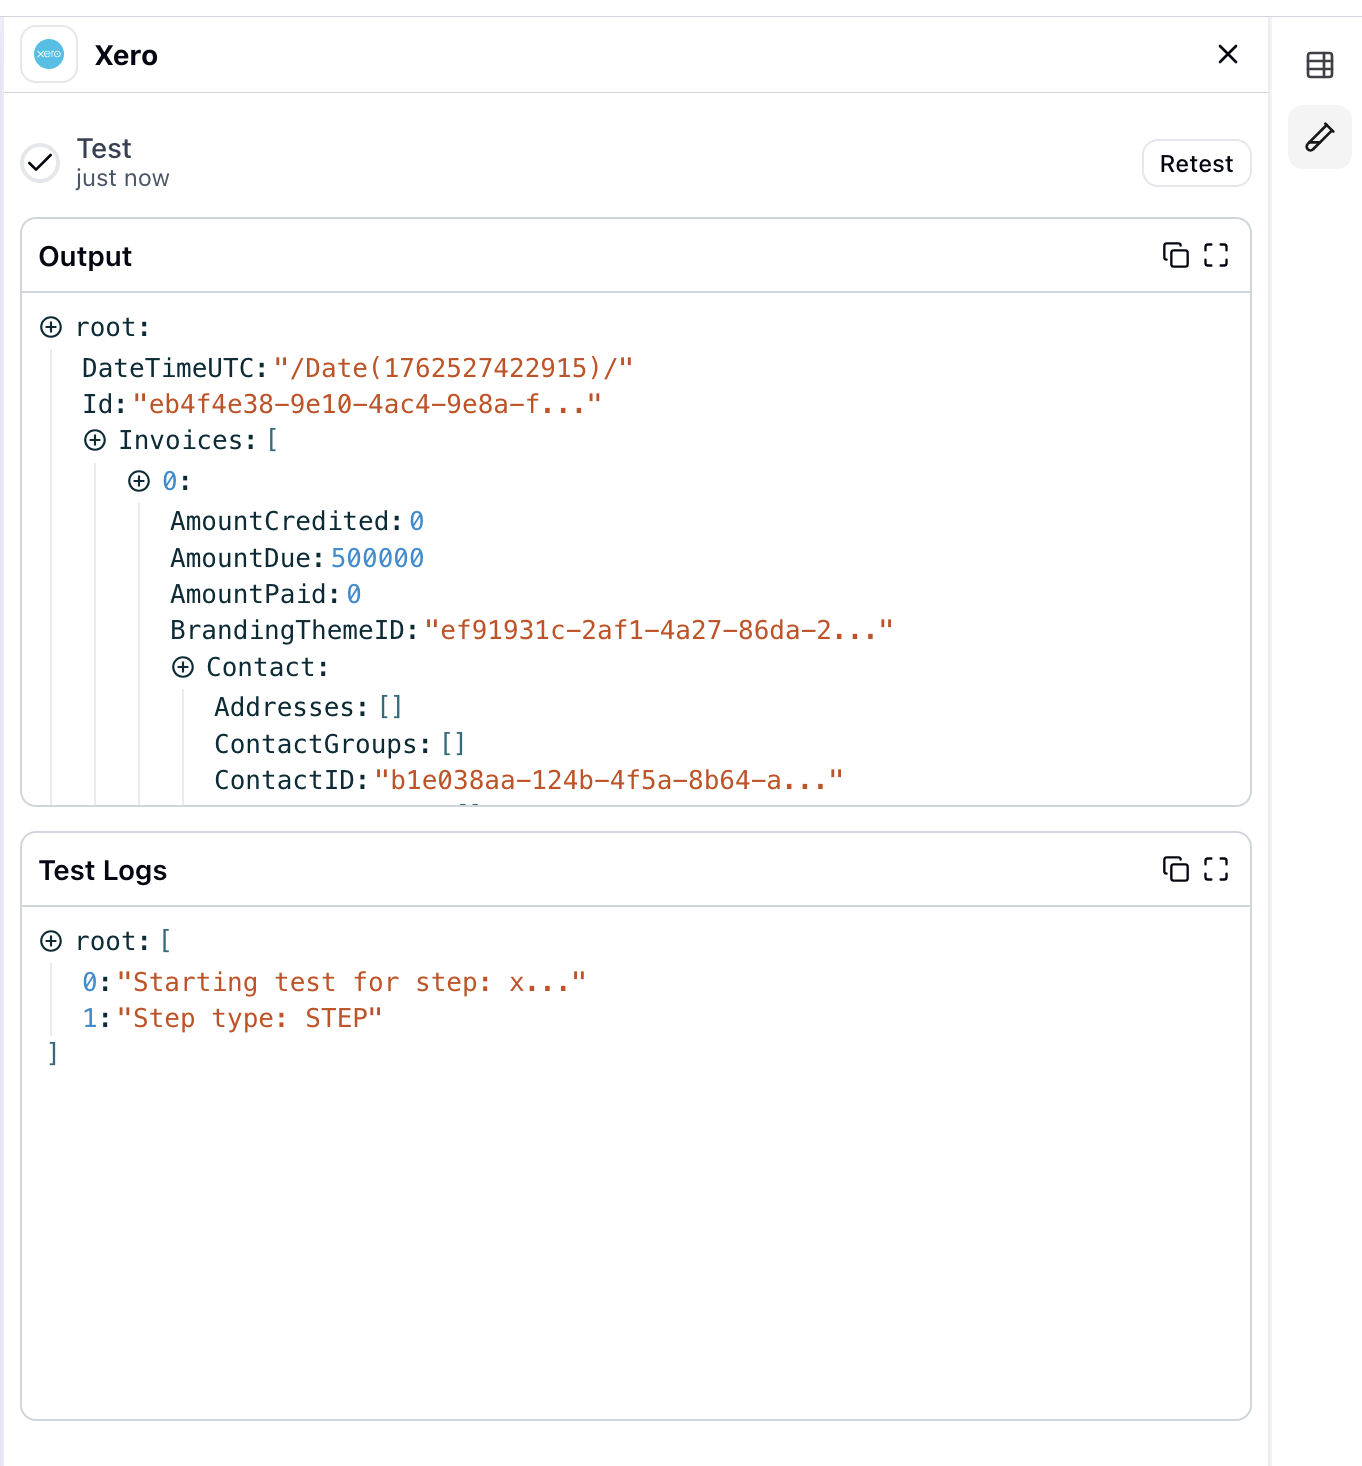Select the AmountDue 500000 value
This screenshot has height=1466, width=1362.
377,558
